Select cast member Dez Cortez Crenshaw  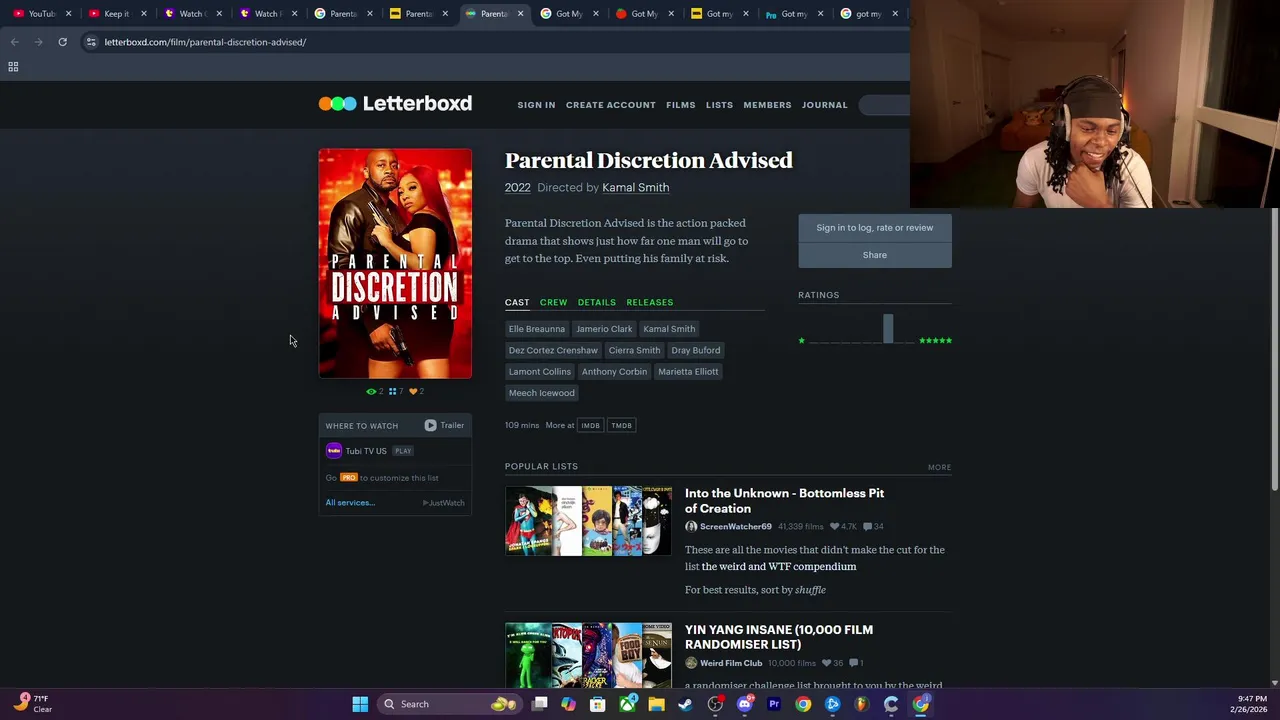553,350
